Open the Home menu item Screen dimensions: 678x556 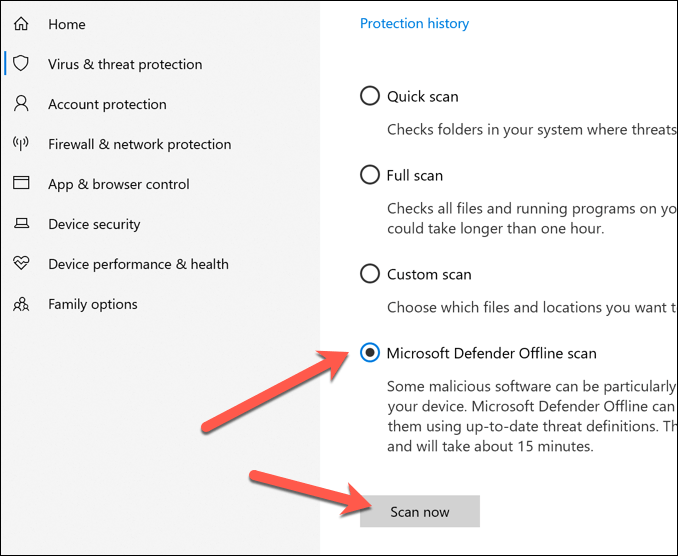point(67,24)
